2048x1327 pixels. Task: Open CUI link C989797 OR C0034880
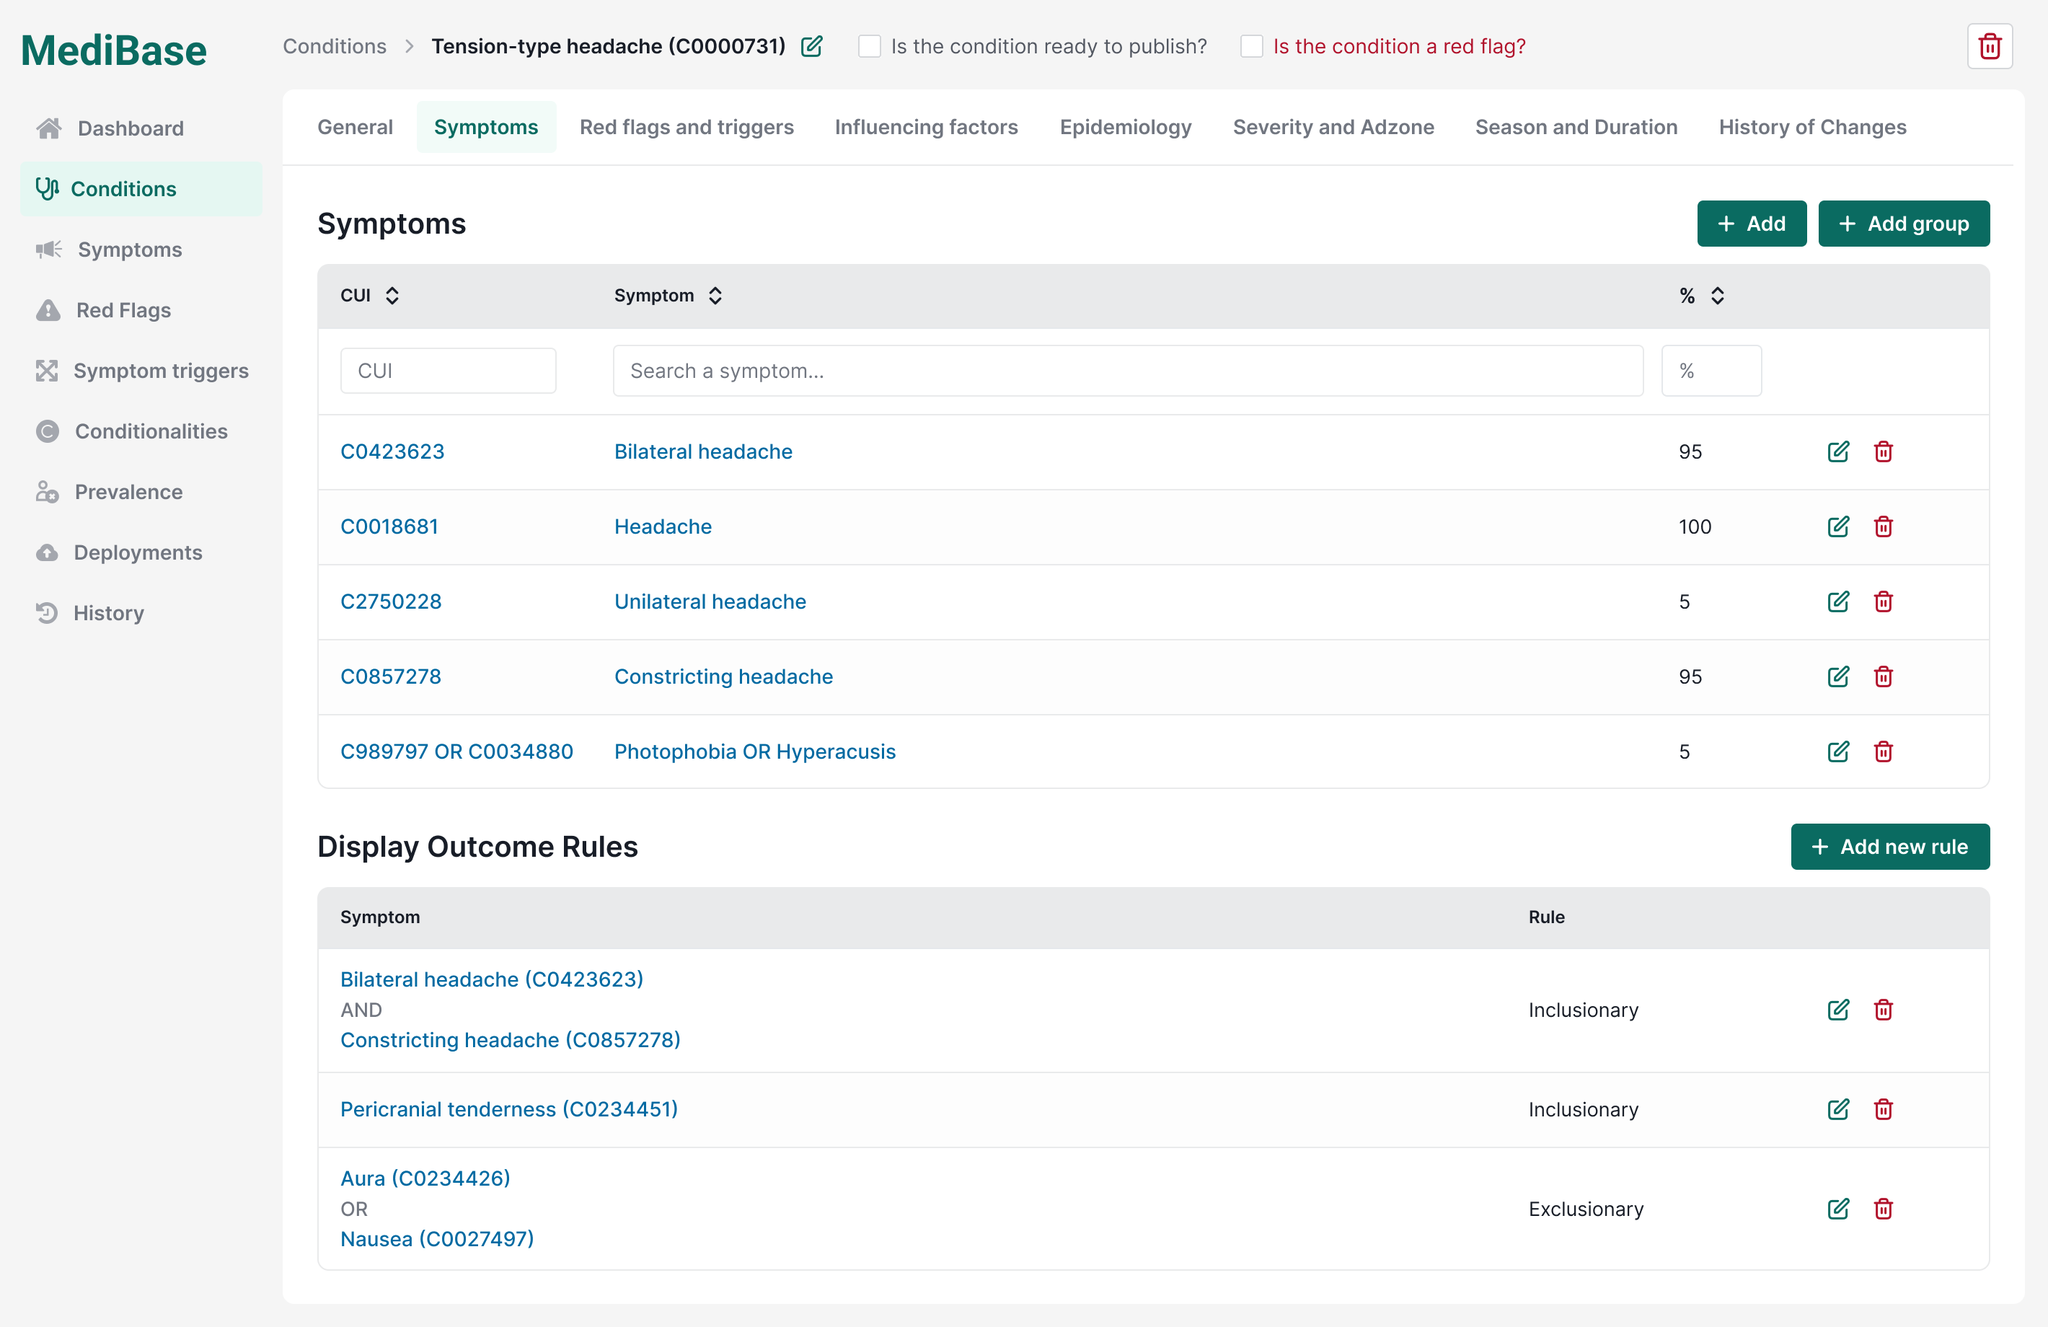click(x=456, y=751)
